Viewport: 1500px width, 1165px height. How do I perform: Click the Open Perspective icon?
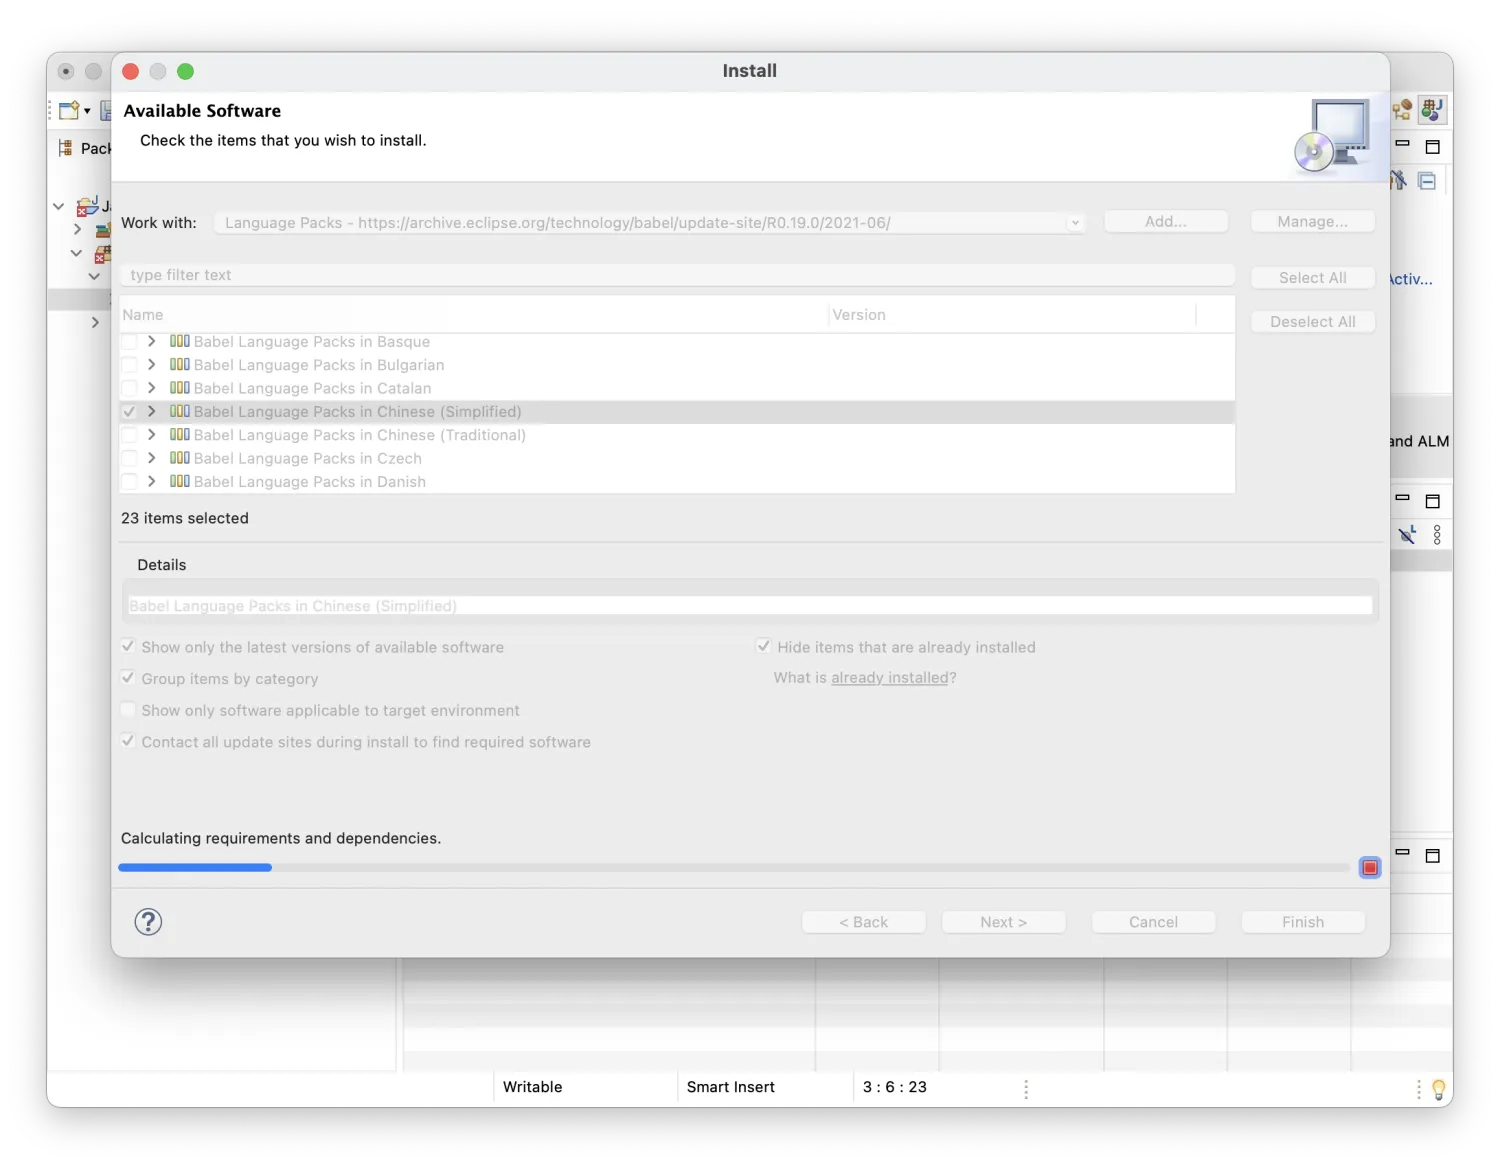[1402, 109]
